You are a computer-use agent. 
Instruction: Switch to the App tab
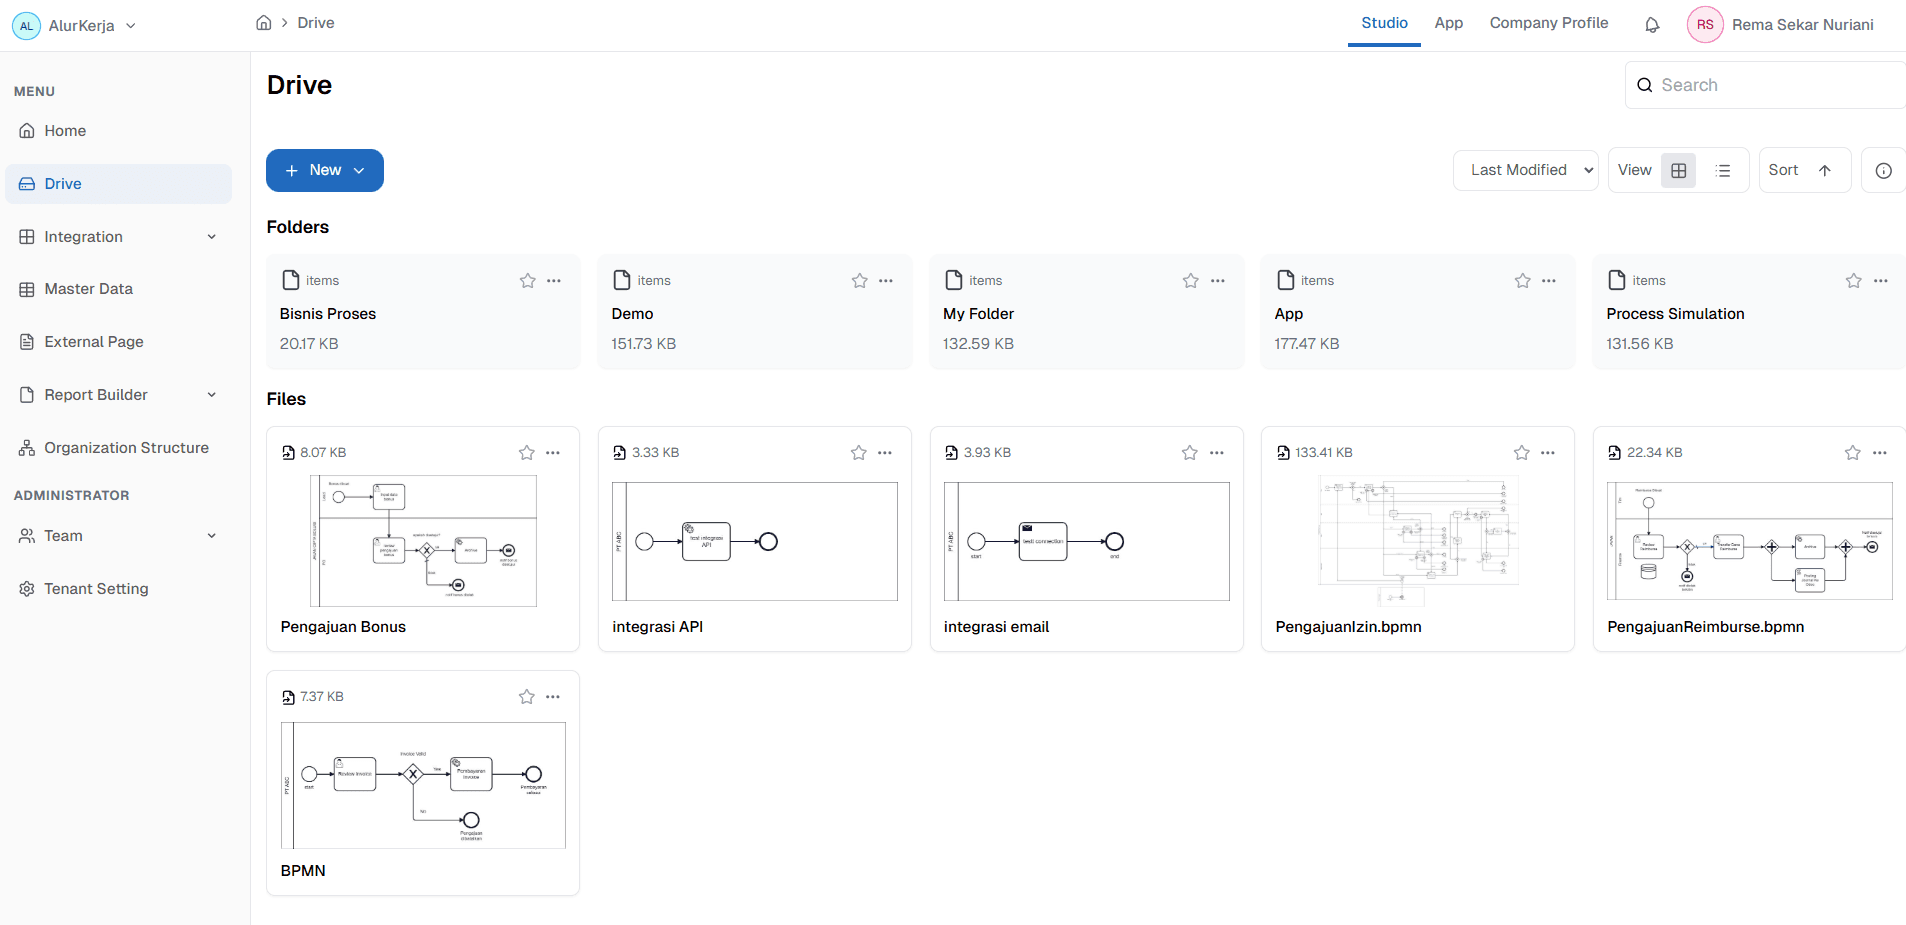click(1448, 23)
